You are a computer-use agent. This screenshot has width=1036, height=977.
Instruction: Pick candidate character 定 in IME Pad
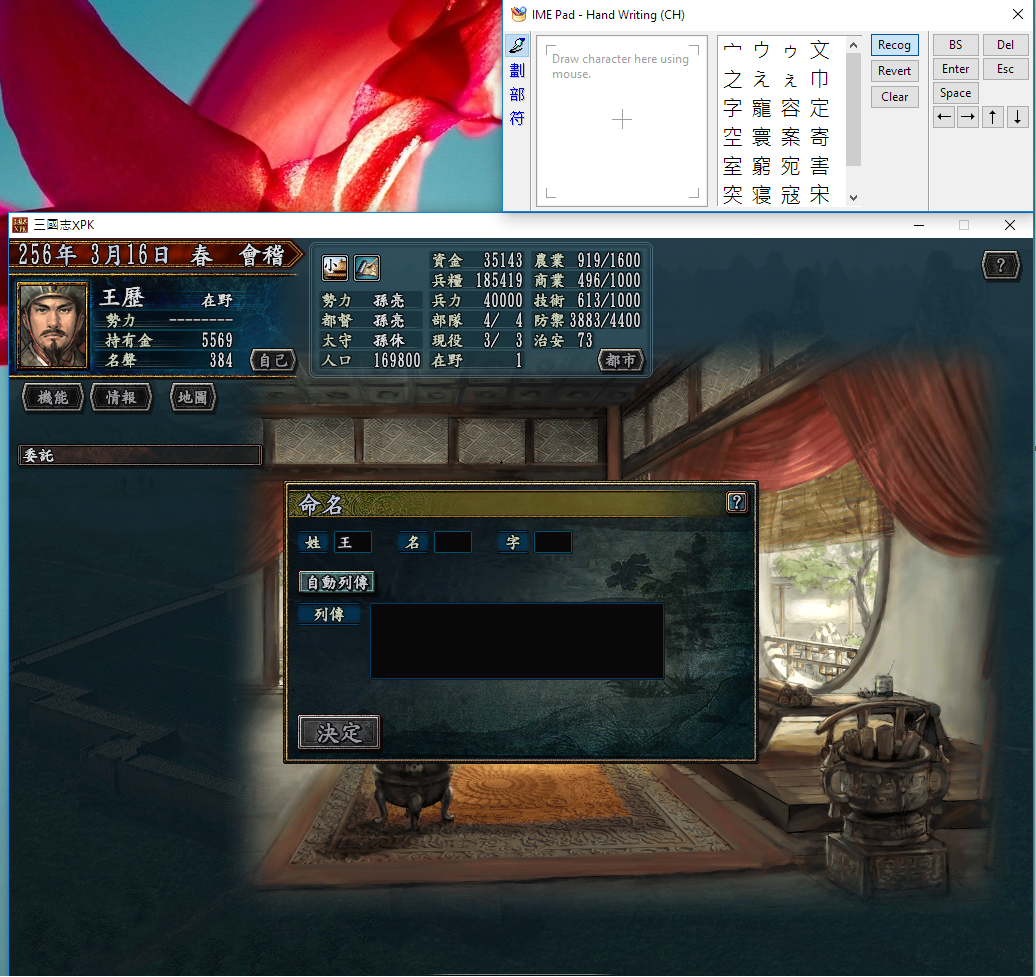point(819,108)
